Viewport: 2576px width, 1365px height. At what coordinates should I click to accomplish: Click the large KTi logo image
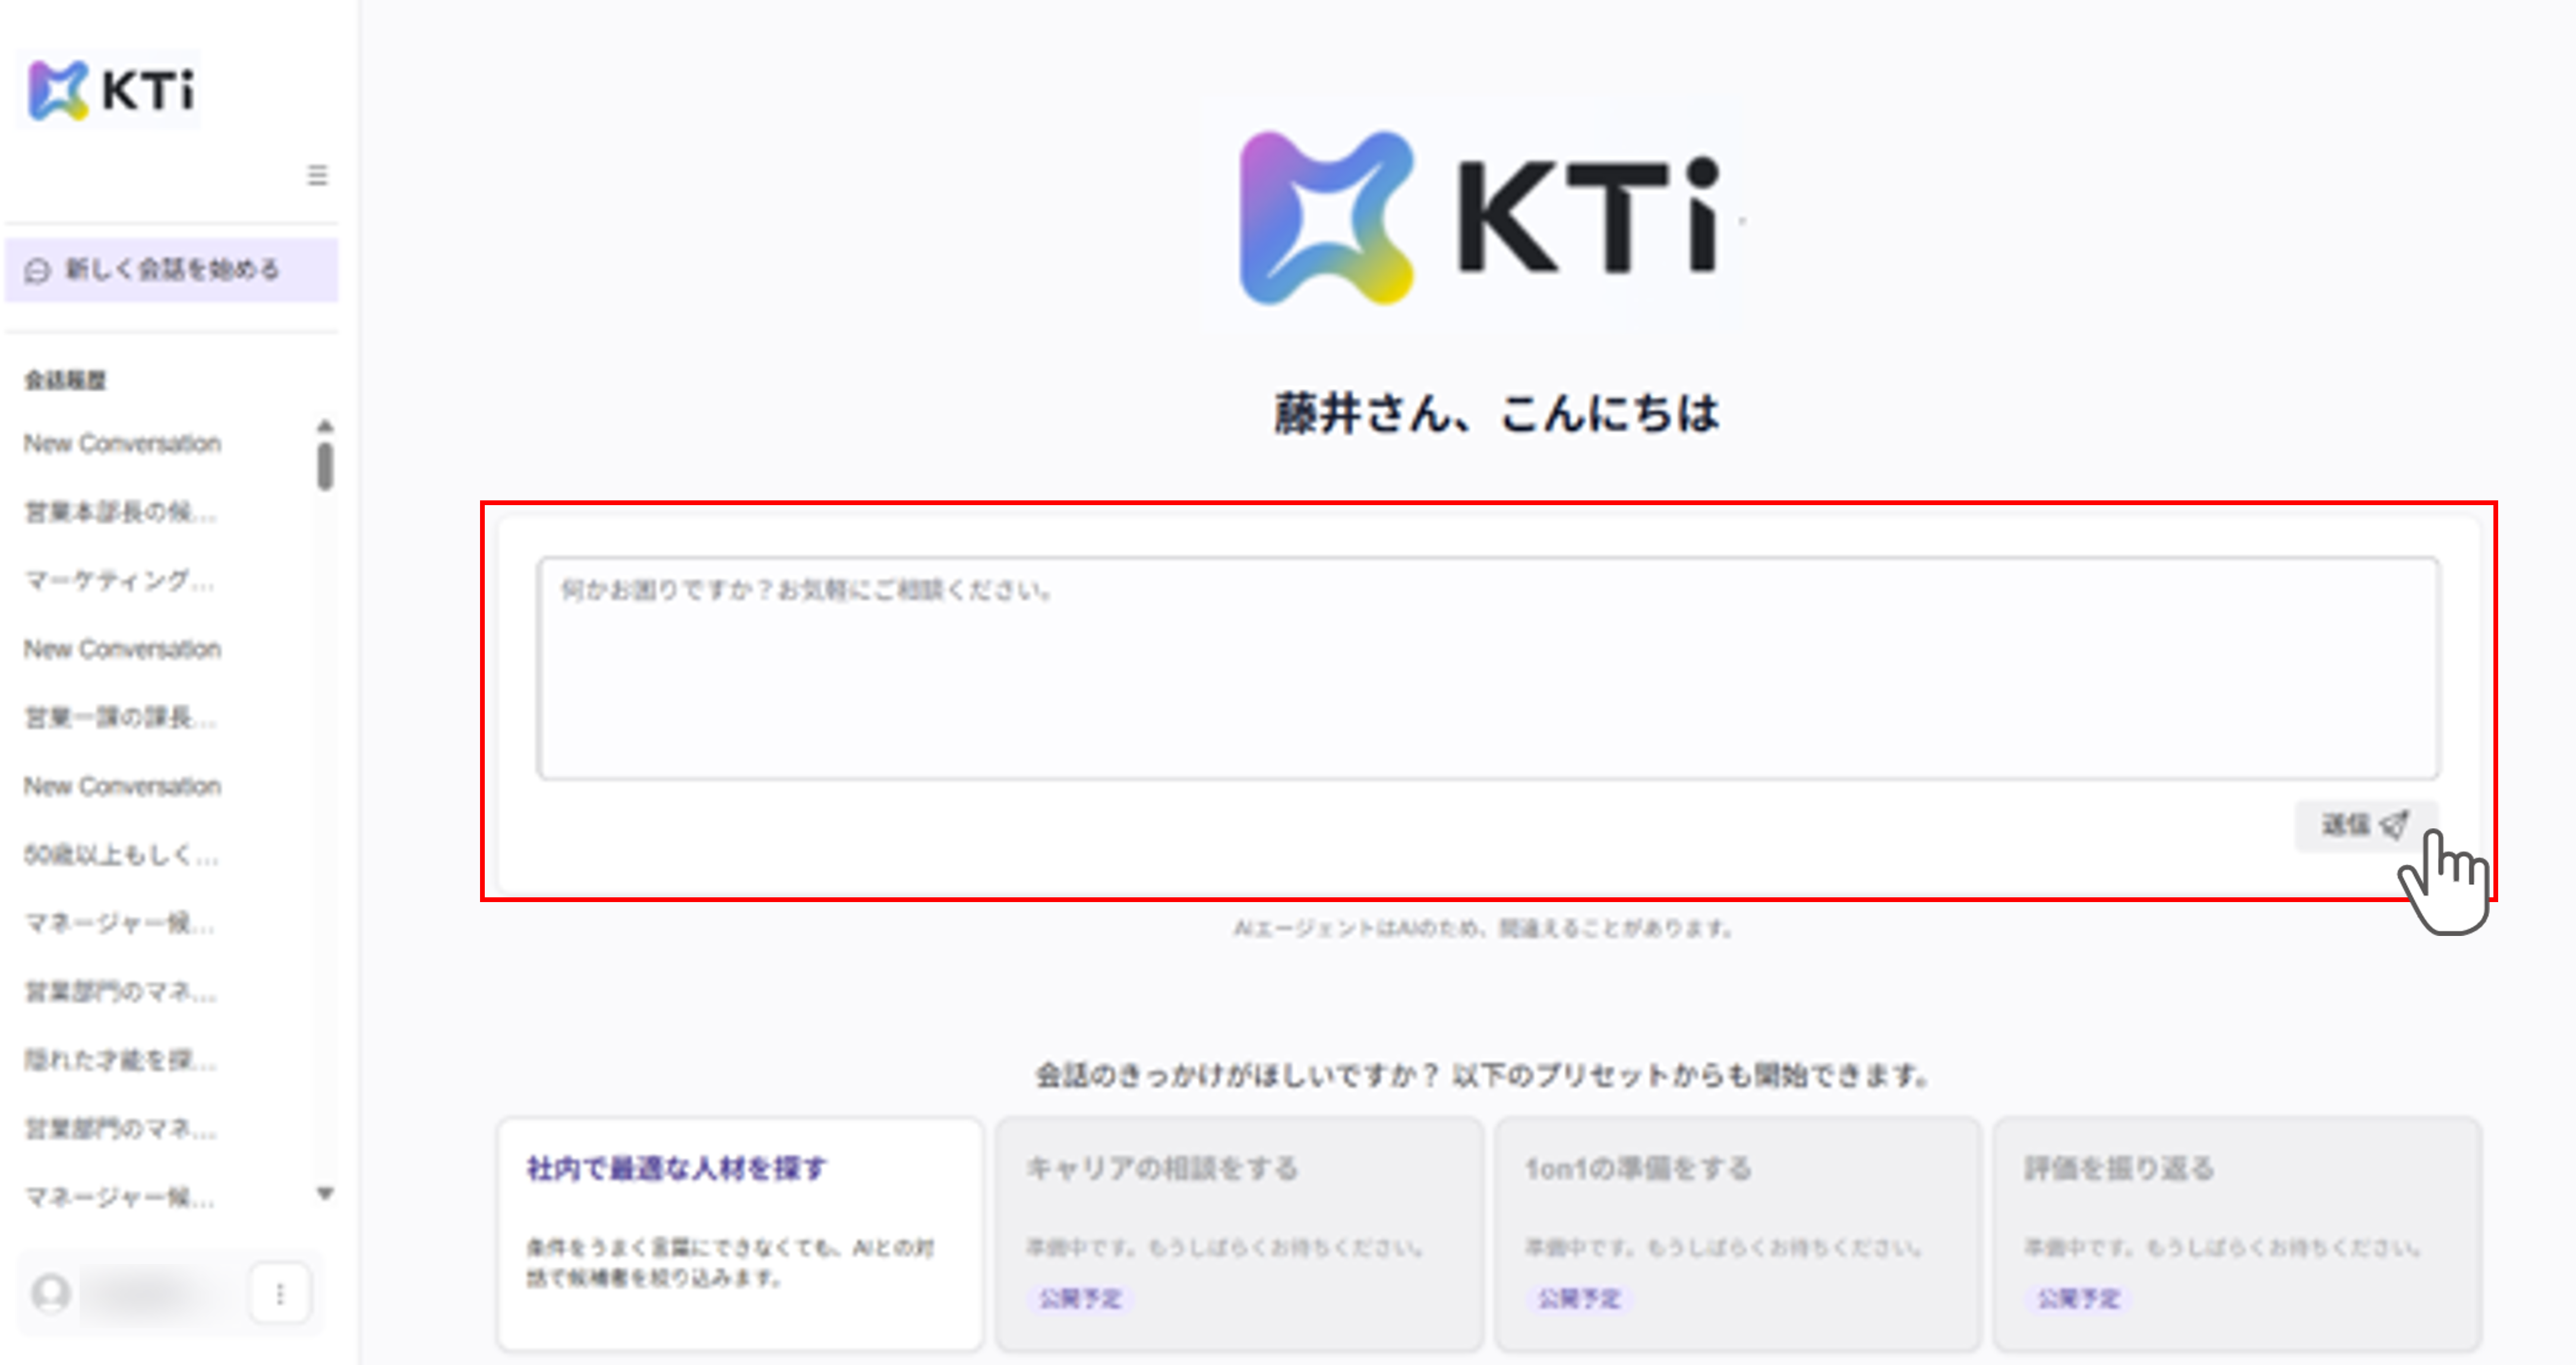1480,218
